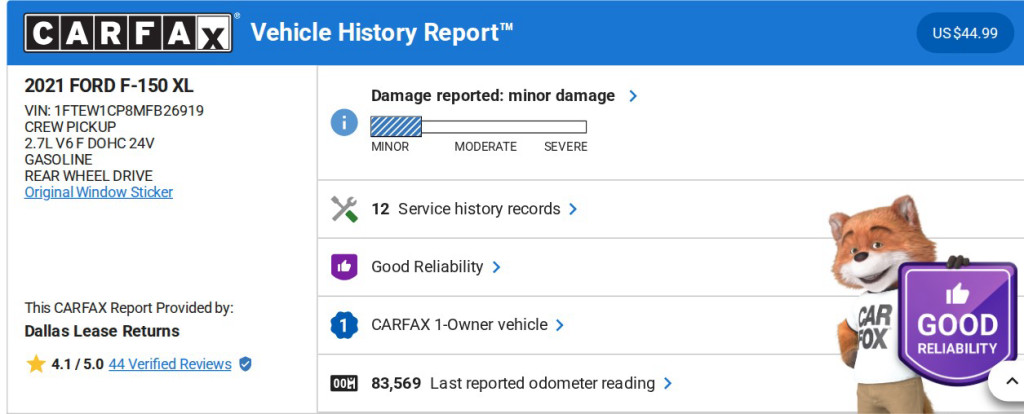Open the 44 Verified Reviews link
Screen dimensions: 1024x414
coord(170,364)
